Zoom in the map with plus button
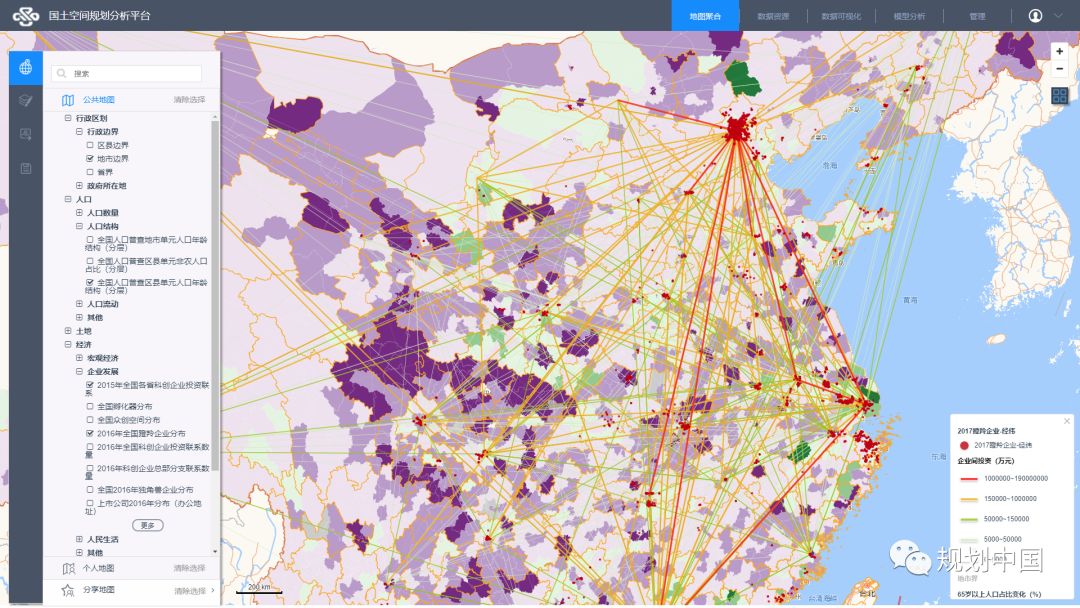 tap(1059, 51)
